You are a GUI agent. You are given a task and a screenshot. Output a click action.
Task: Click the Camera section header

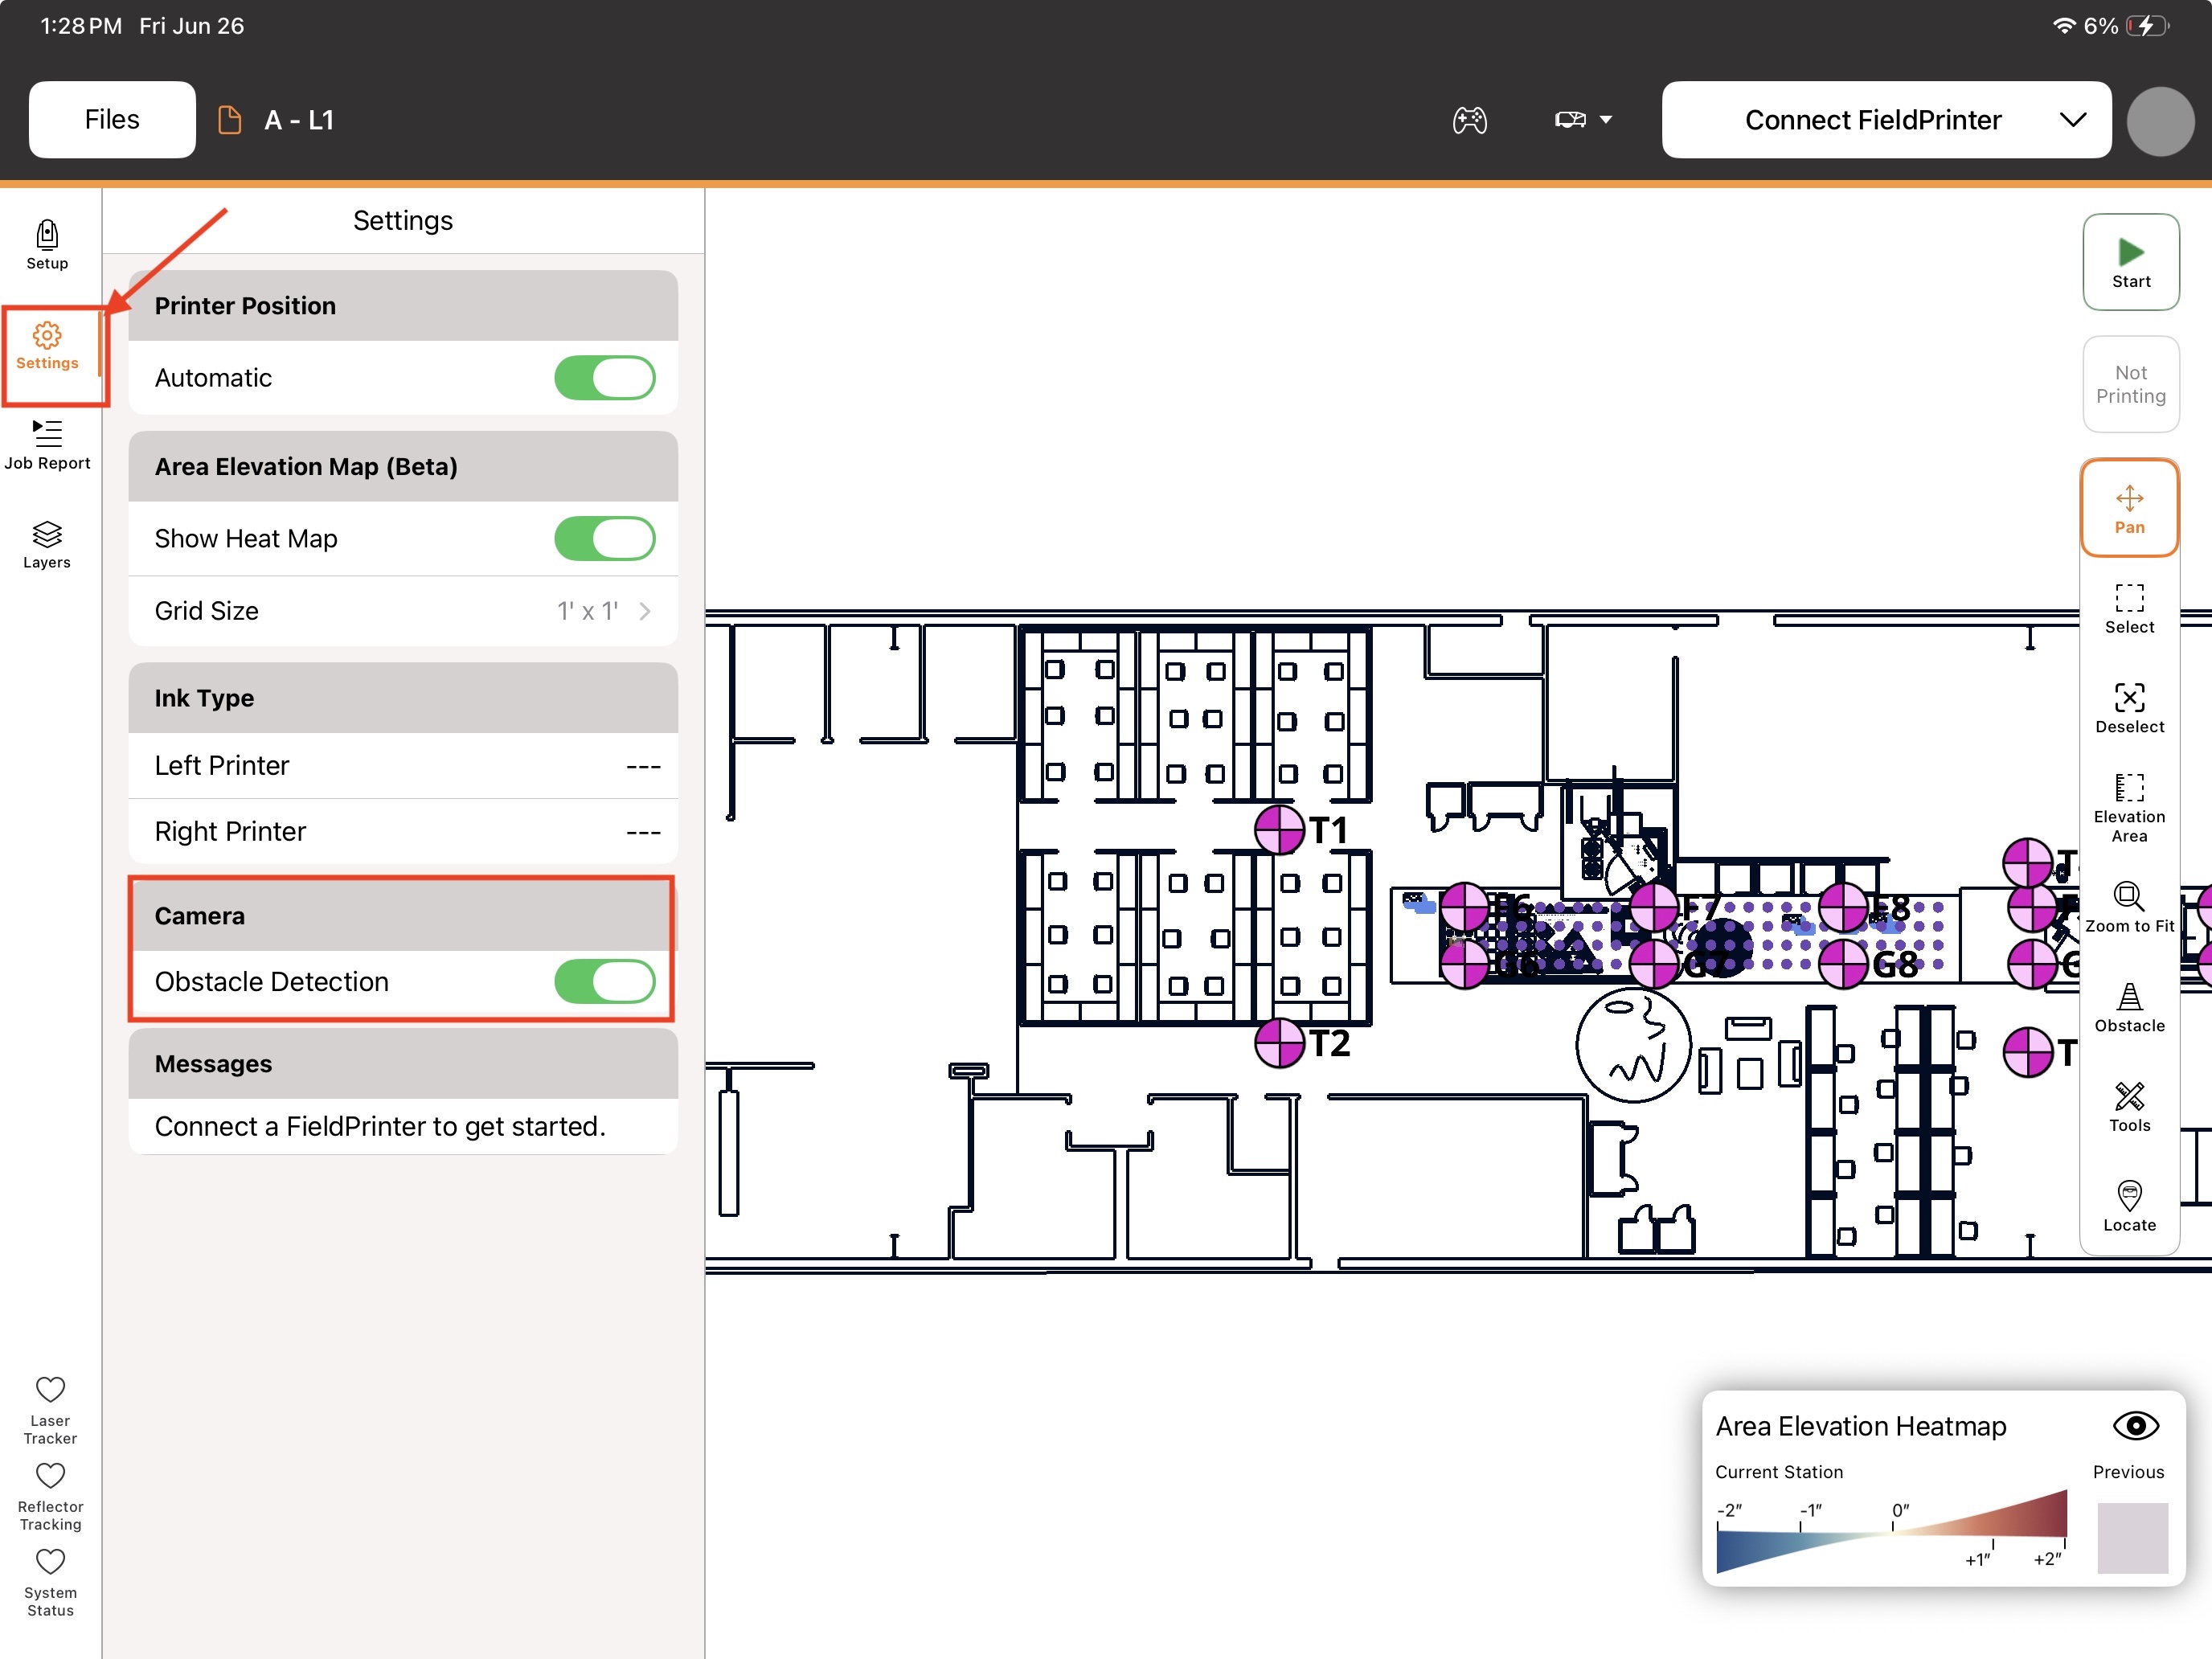(x=403, y=916)
